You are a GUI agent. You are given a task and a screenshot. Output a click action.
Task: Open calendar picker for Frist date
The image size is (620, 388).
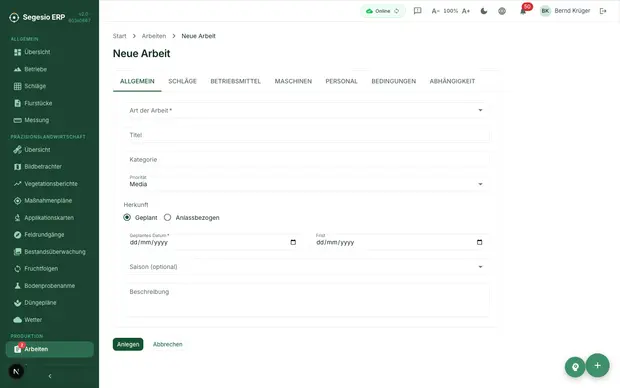480,242
